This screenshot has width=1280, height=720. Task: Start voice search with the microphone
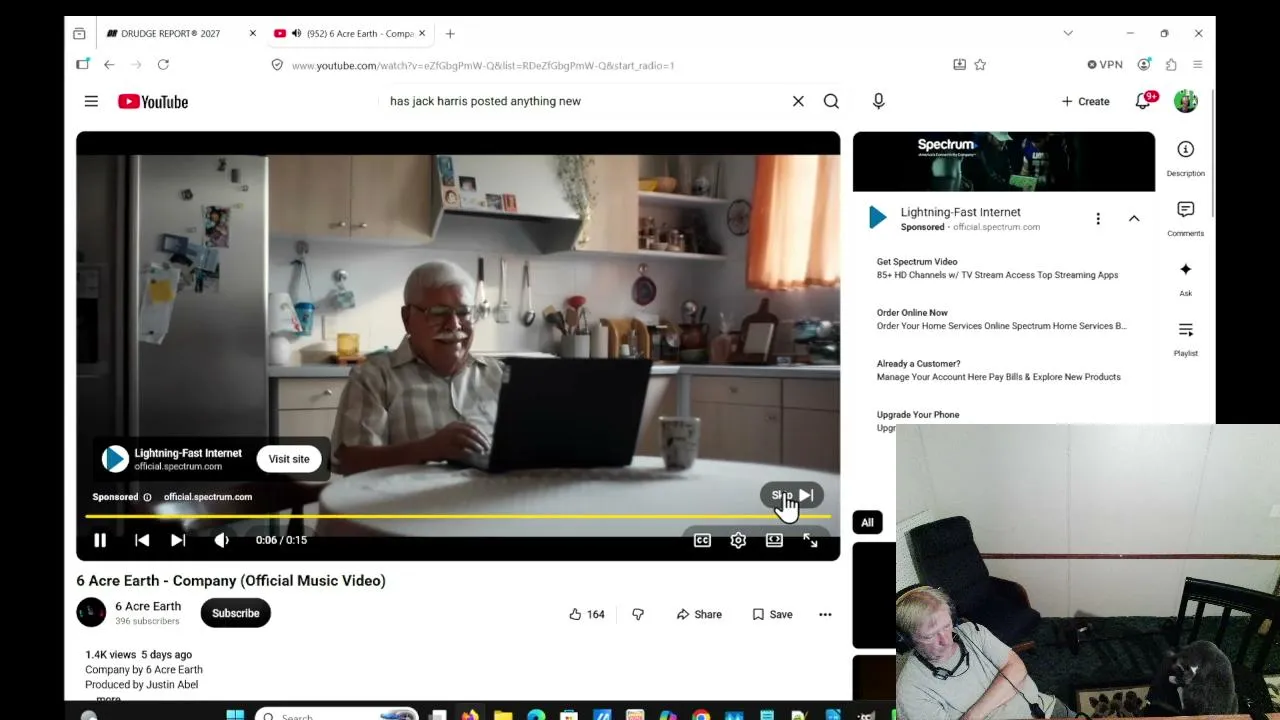click(x=878, y=101)
